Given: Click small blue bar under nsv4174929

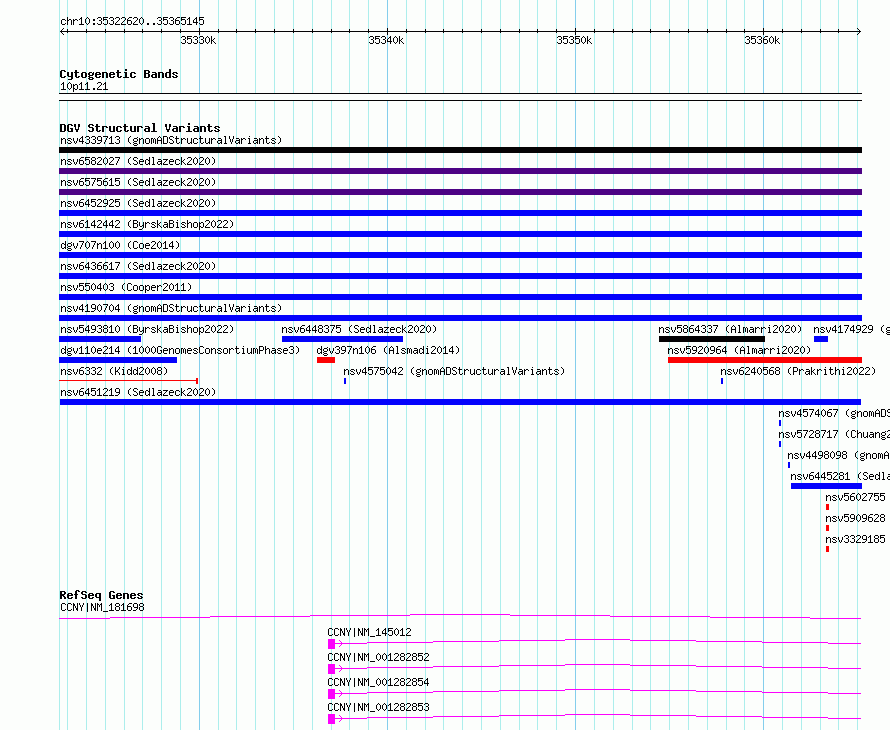Looking at the screenshot, I should pos(821,339).
